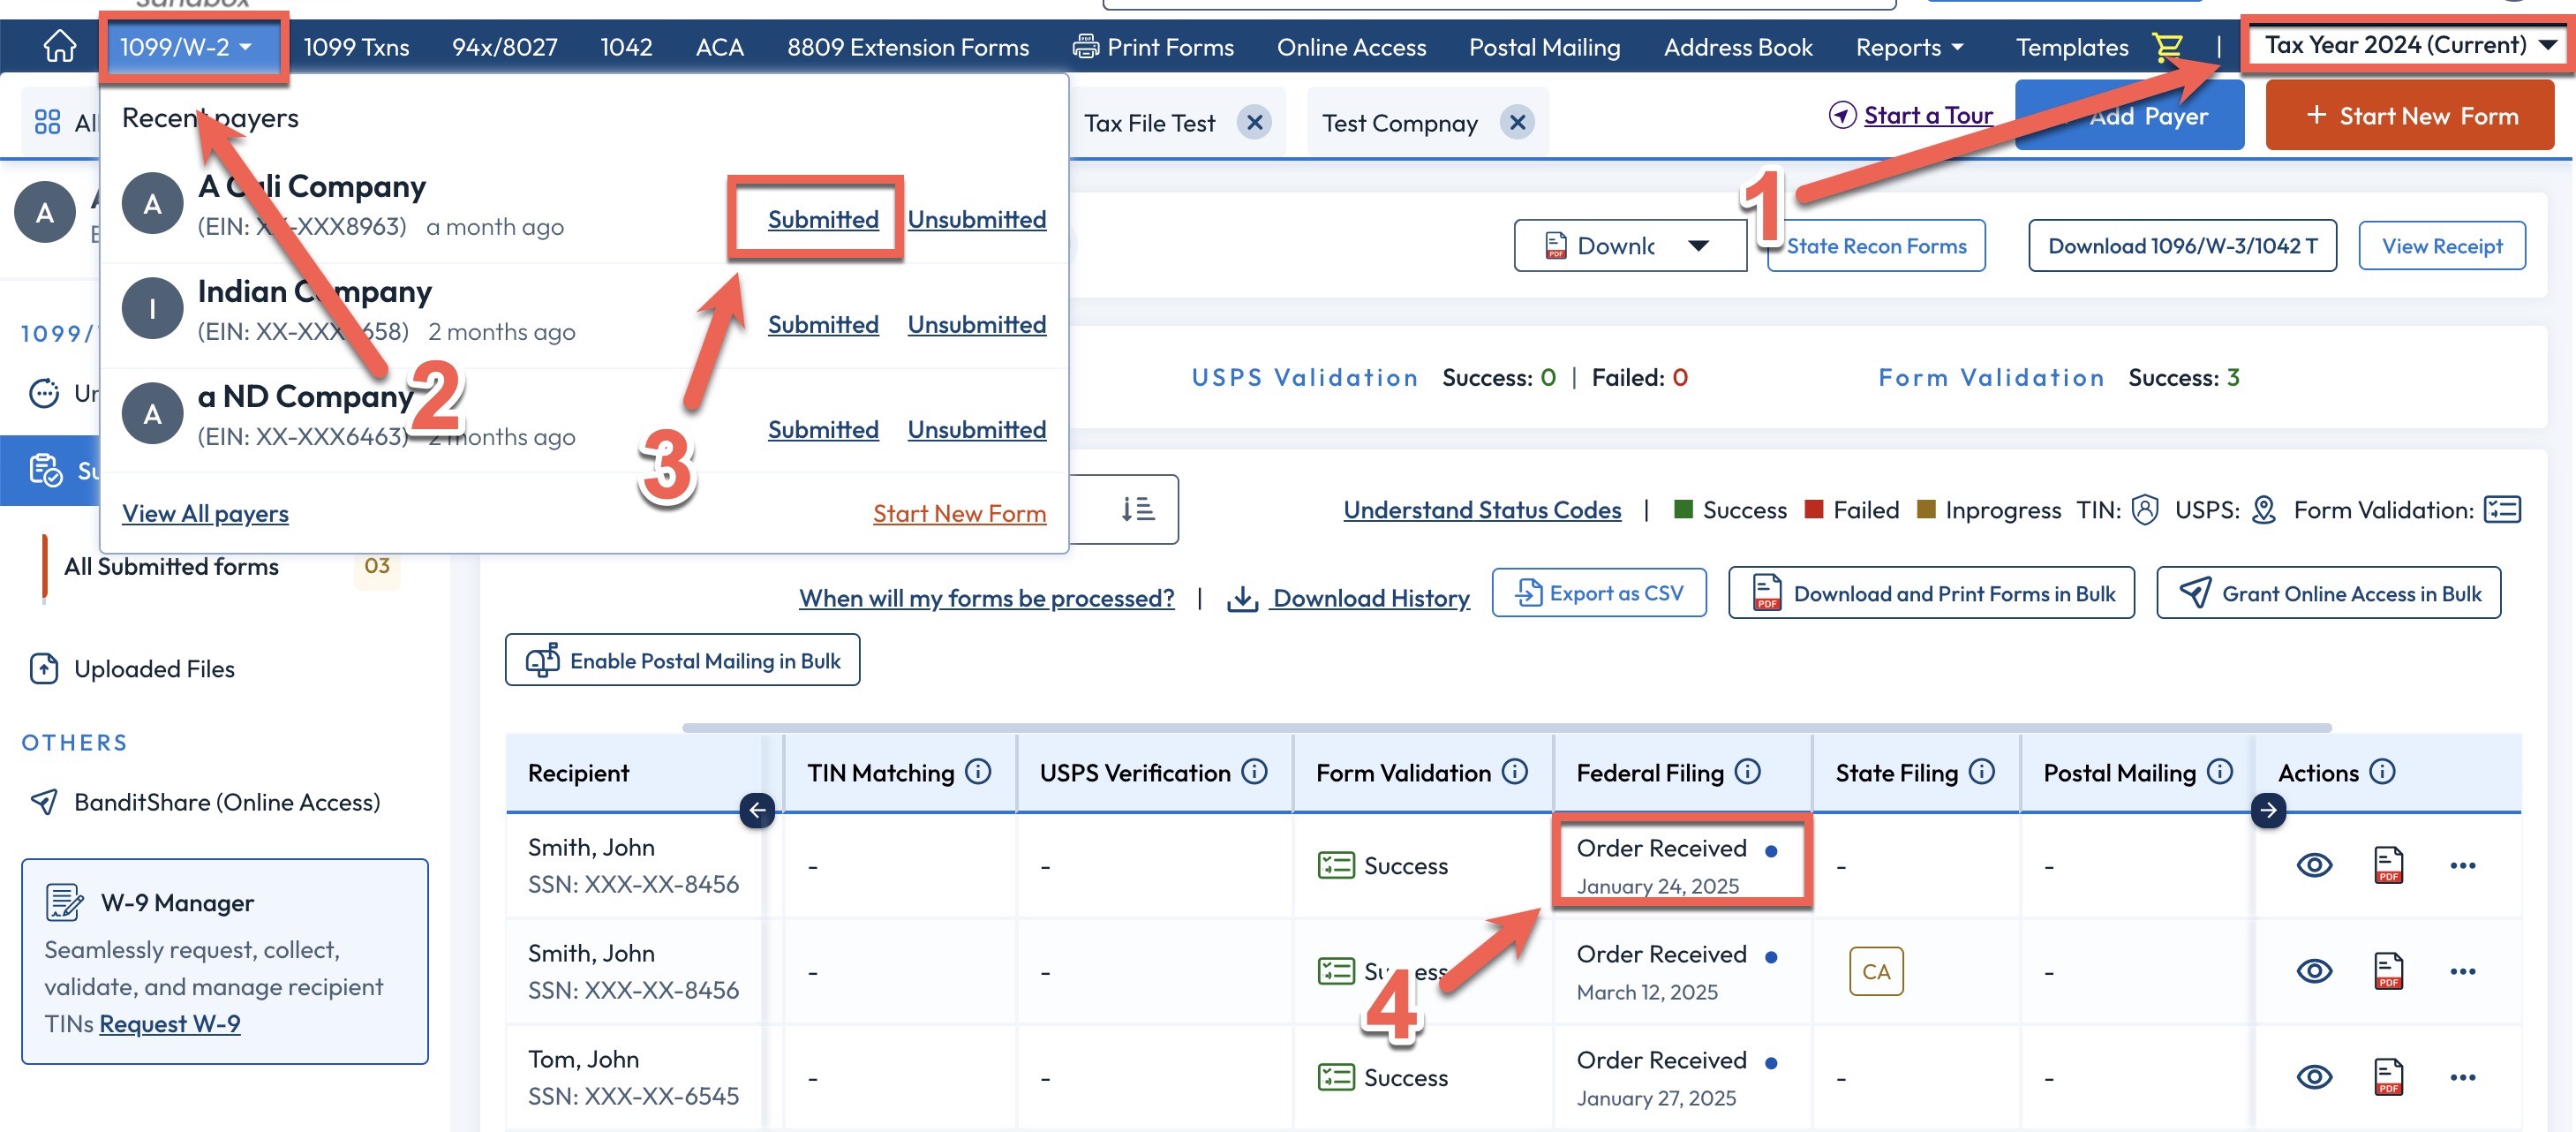View form for Smith, John January 24 row
Screen dimensions: 2576x1132
tap(2313, 865)
